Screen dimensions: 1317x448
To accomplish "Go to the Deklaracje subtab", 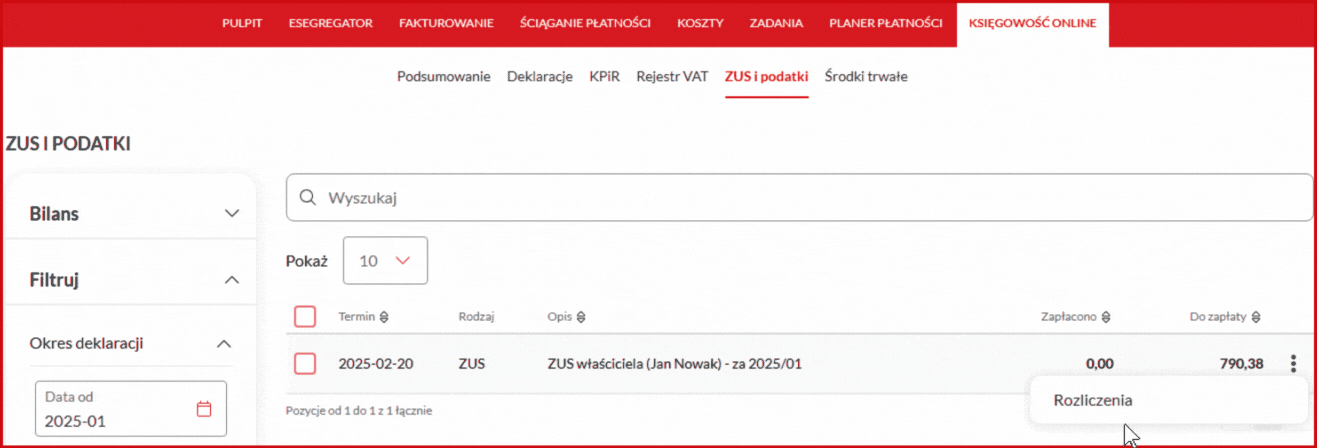I will tap(540, 76).
